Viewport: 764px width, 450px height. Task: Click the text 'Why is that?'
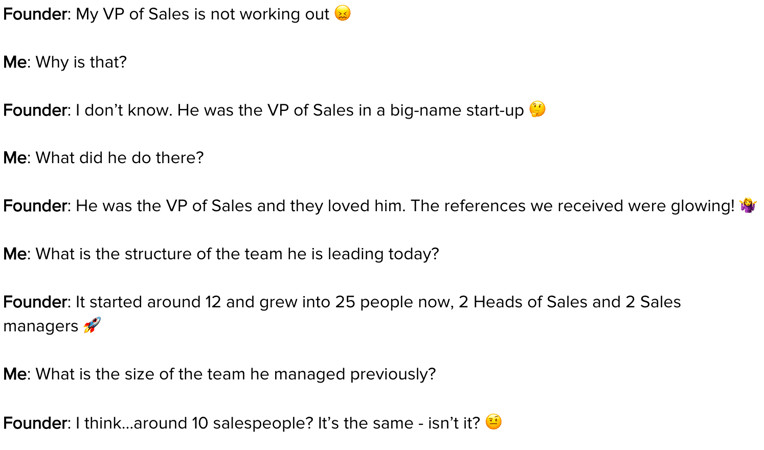(81, 62)
